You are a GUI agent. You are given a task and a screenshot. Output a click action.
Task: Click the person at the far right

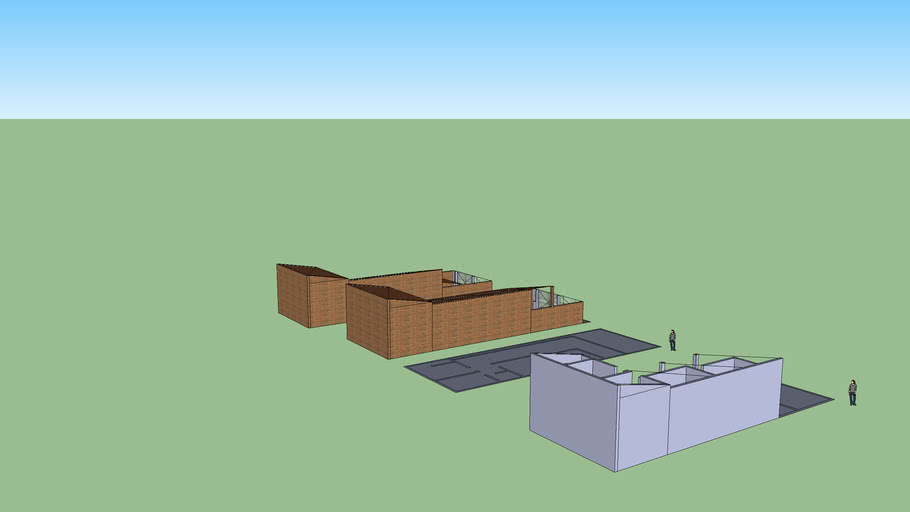[853, 392]
